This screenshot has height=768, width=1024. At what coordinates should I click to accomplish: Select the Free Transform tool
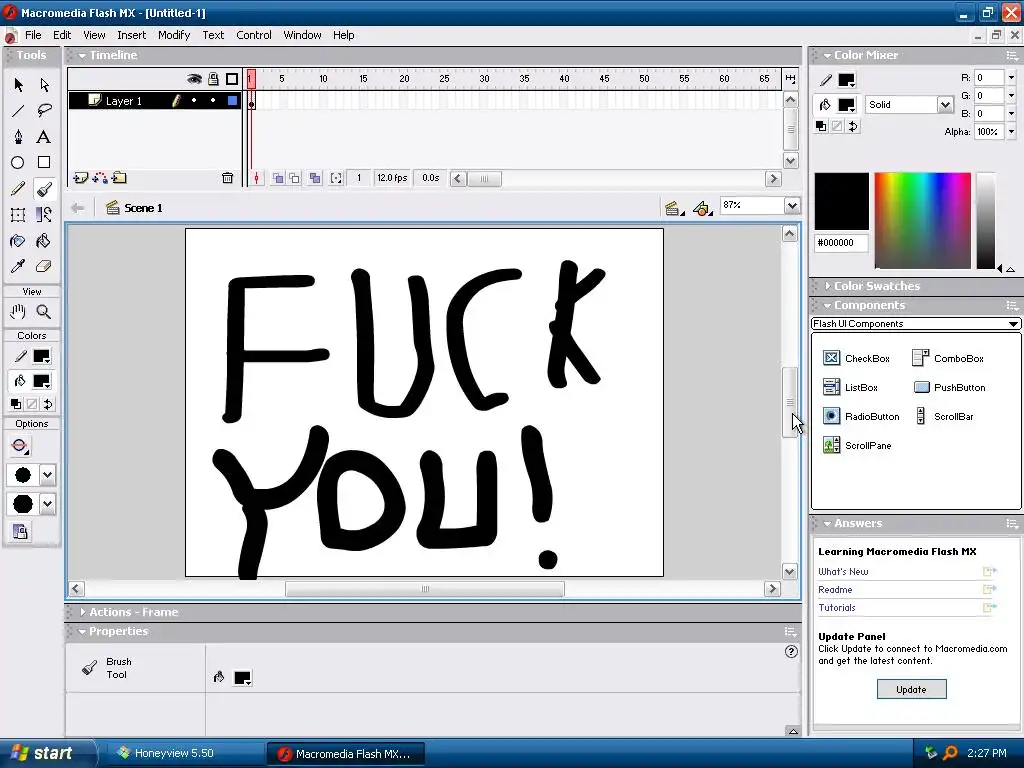tap(18, 215)
